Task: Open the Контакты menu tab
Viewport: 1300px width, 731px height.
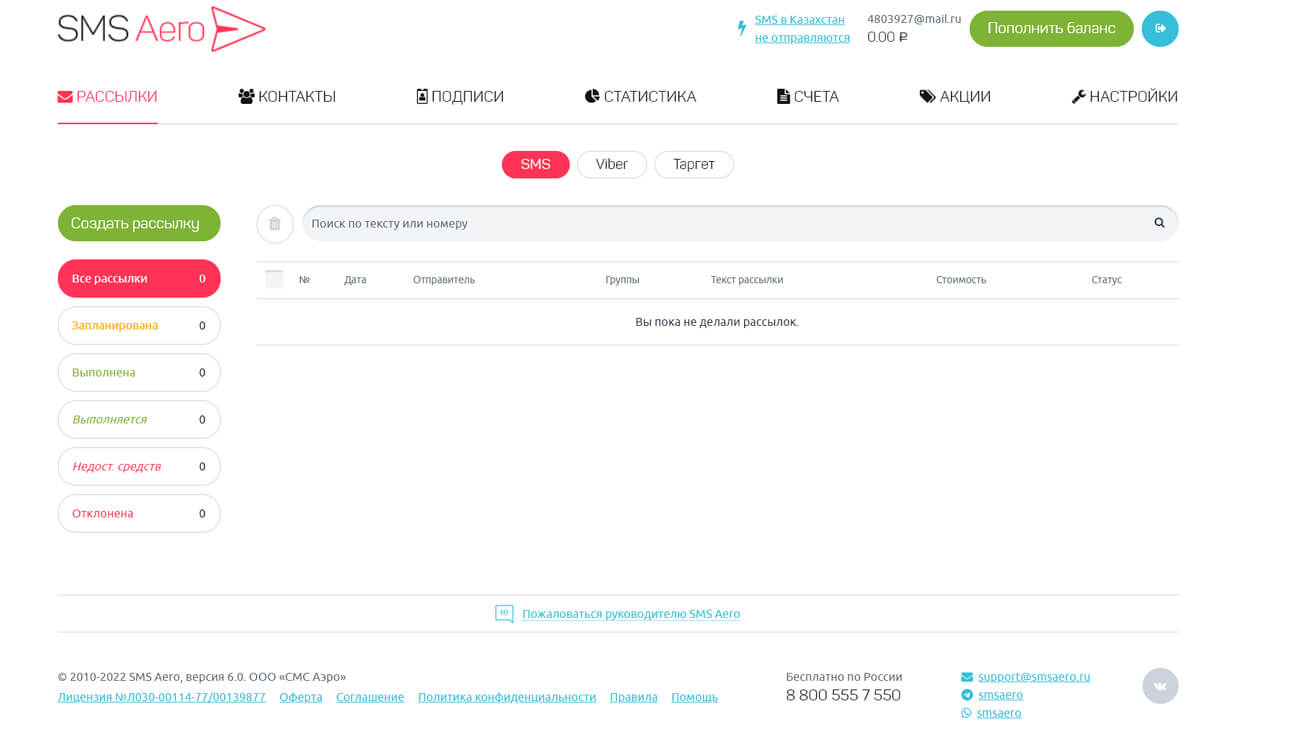Action: click(287, 97)
